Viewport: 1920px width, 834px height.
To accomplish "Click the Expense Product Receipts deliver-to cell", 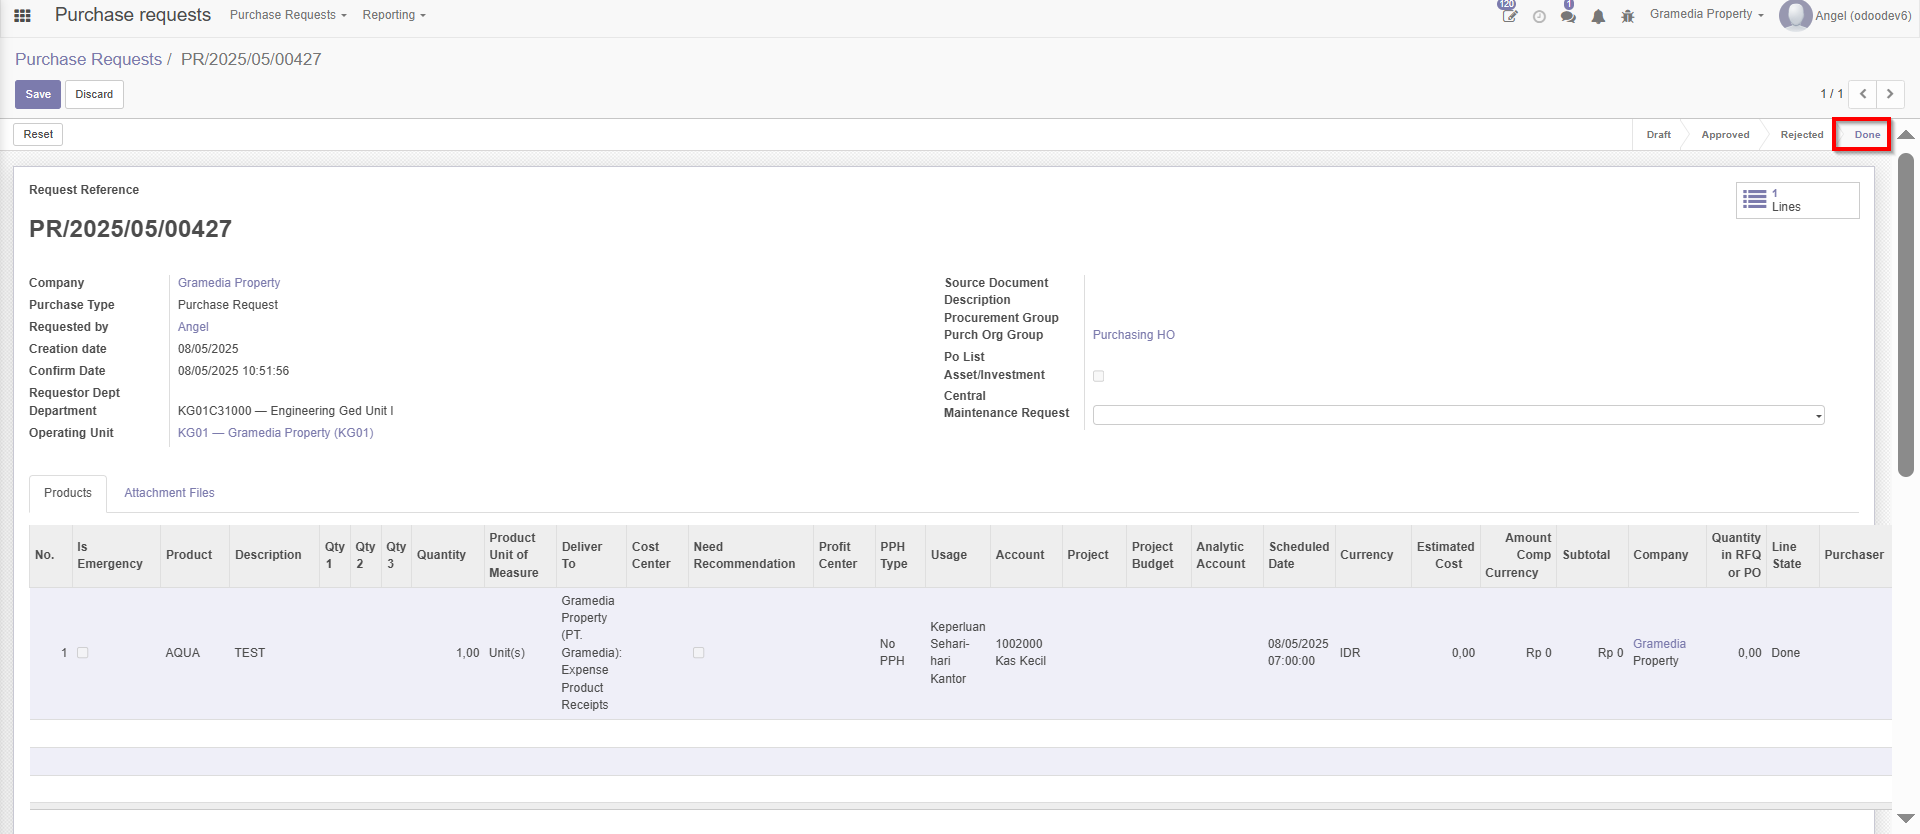I will click(590, 653).
